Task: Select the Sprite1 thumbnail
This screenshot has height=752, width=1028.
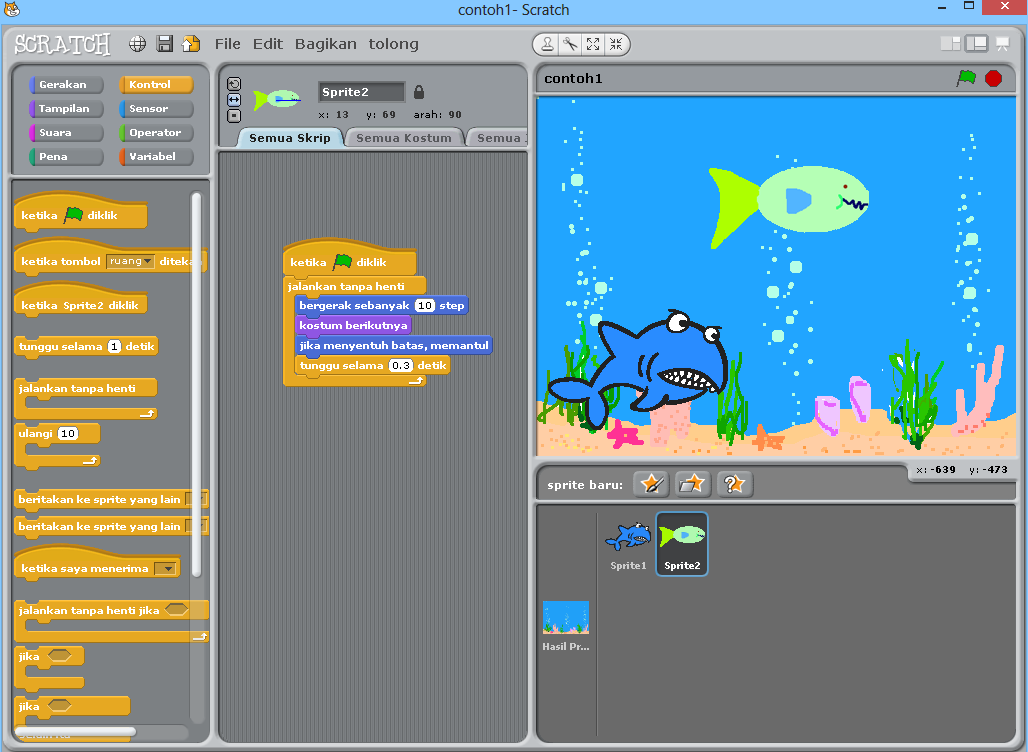Action: coord(628,540)
